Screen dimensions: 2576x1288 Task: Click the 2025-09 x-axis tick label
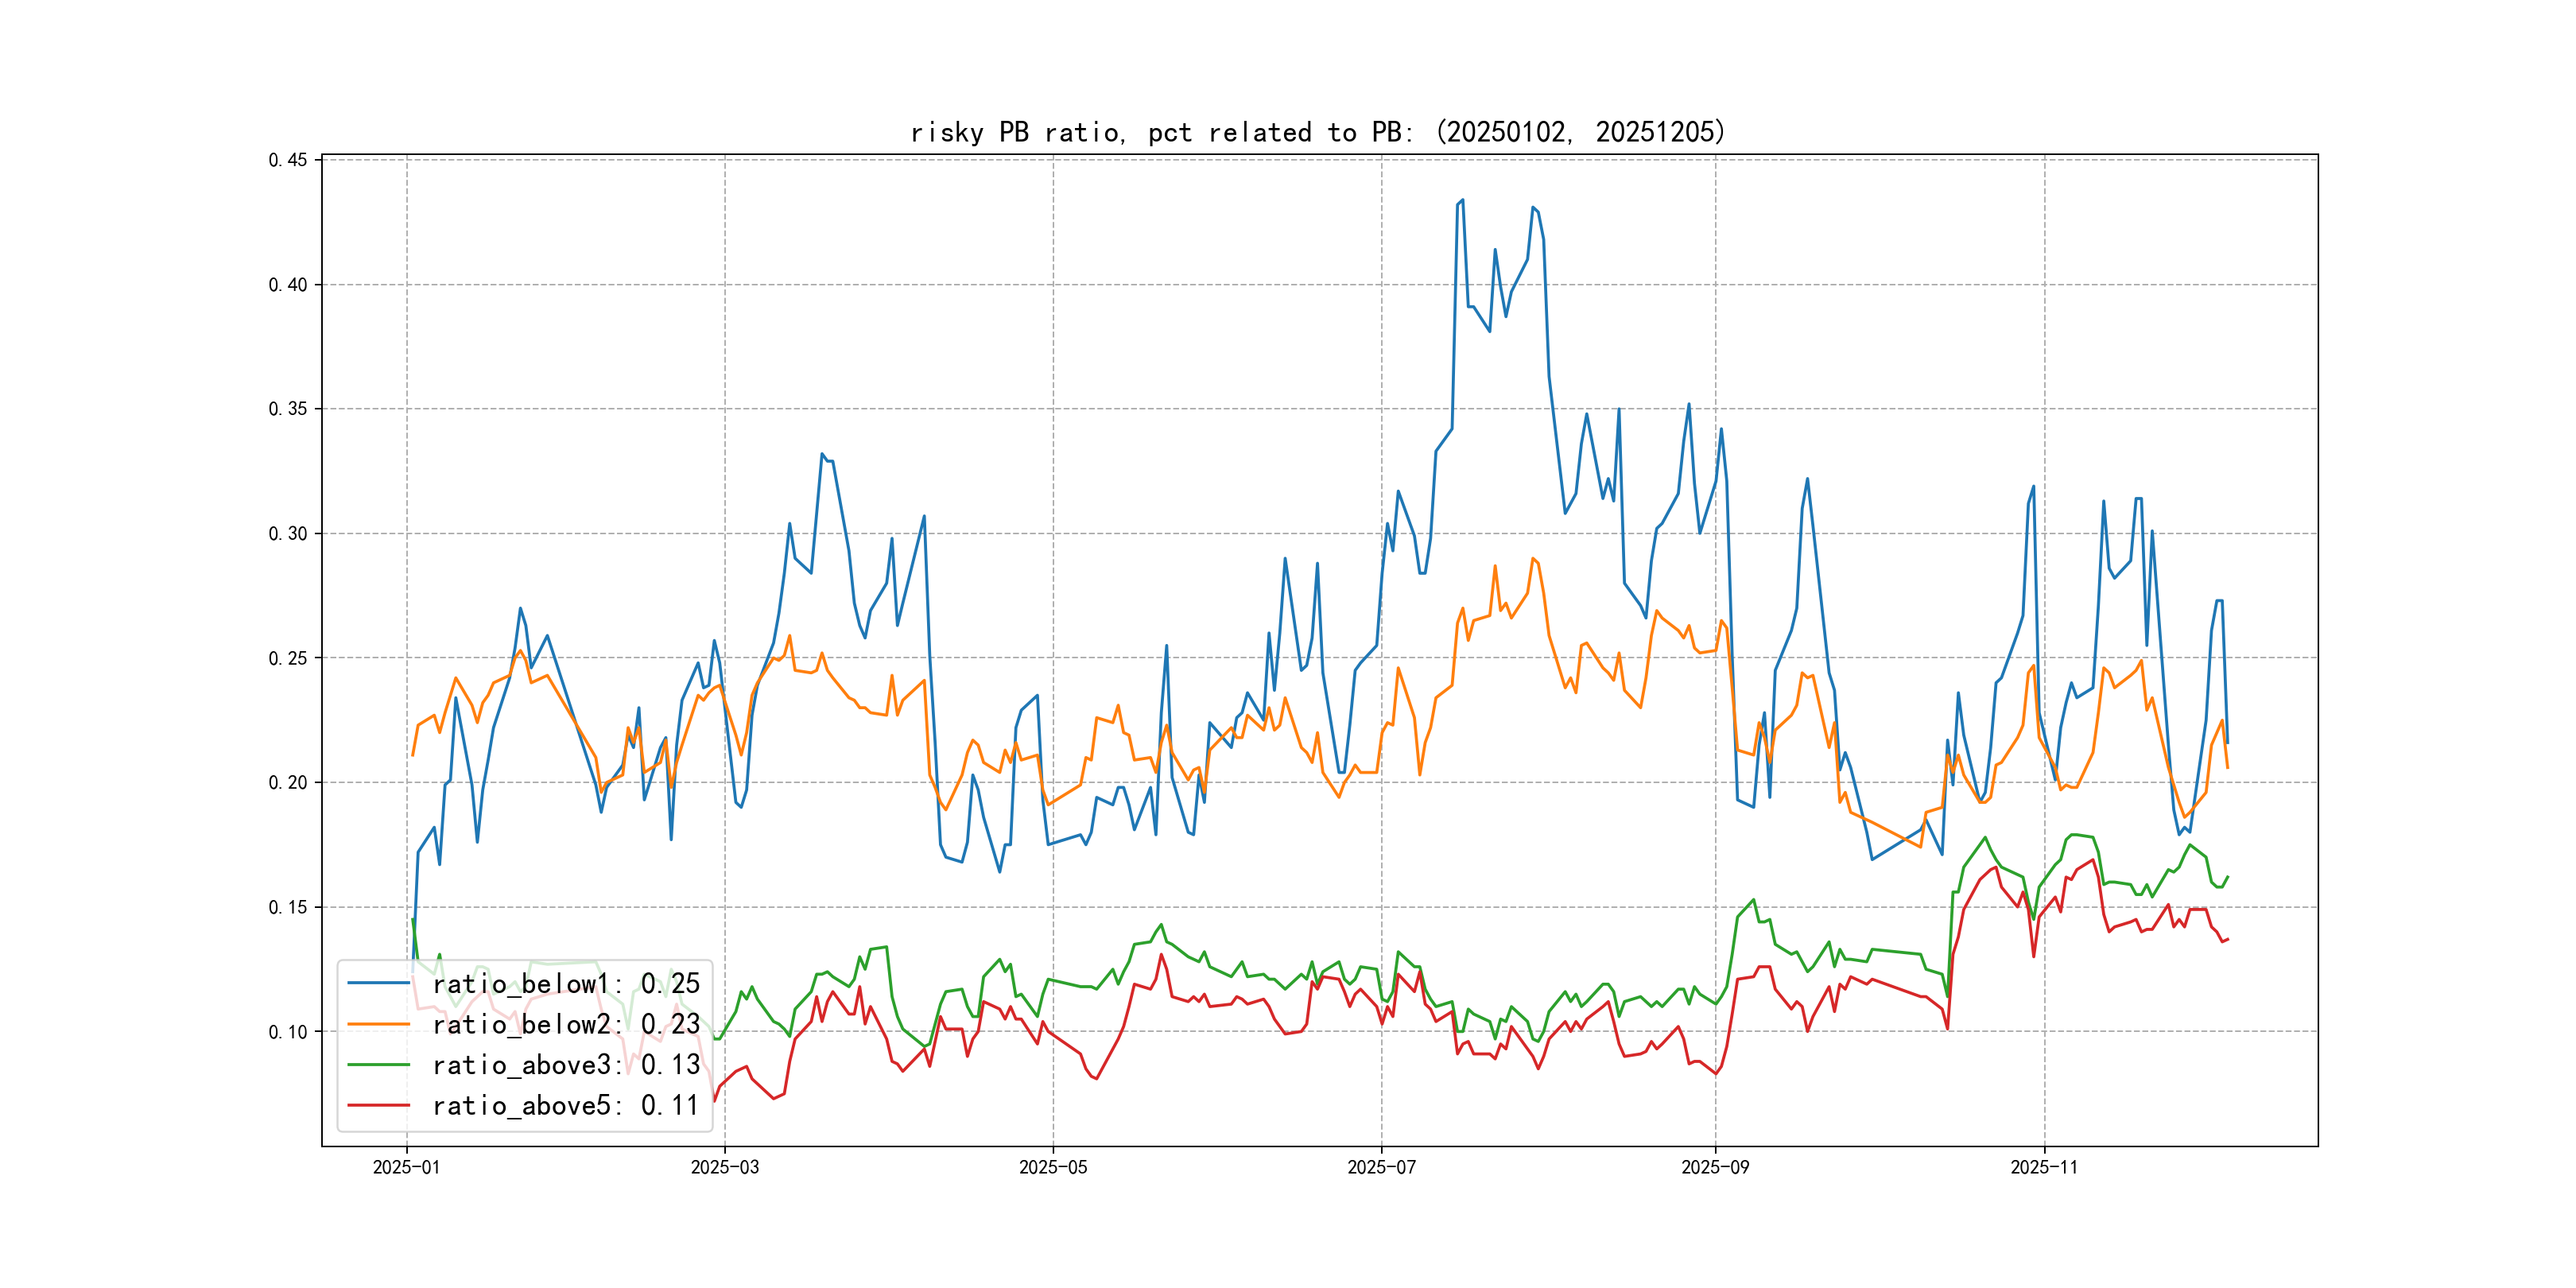click(1715, 1168)
